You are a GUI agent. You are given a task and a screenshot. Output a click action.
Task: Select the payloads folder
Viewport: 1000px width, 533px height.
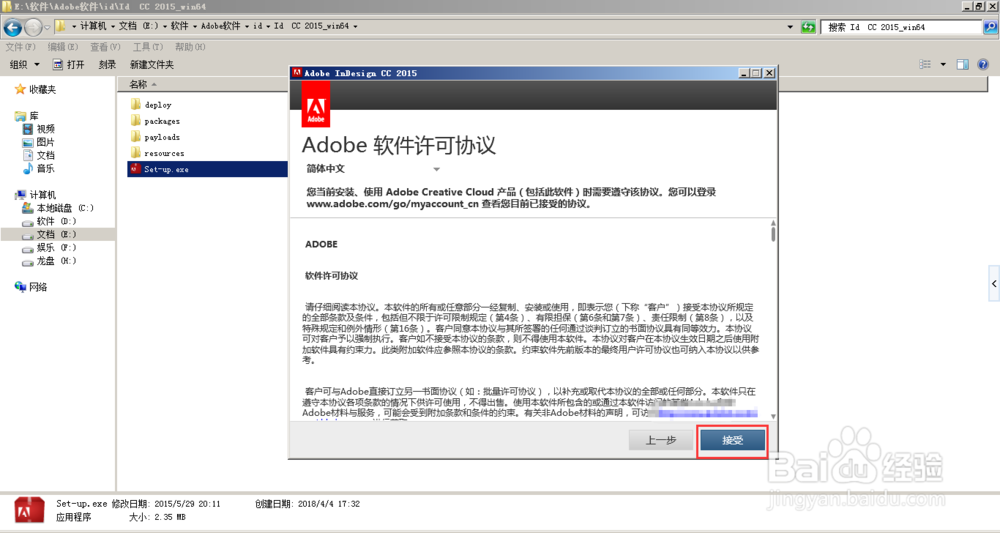tap(155, 137)
